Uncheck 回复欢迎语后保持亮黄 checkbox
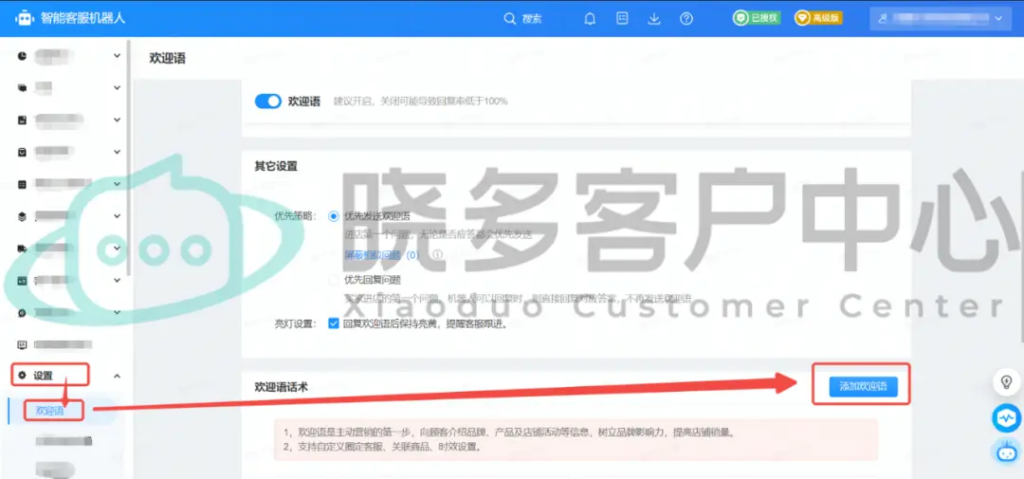This screenshot has height=479, width=1024. tap(334, 323)
